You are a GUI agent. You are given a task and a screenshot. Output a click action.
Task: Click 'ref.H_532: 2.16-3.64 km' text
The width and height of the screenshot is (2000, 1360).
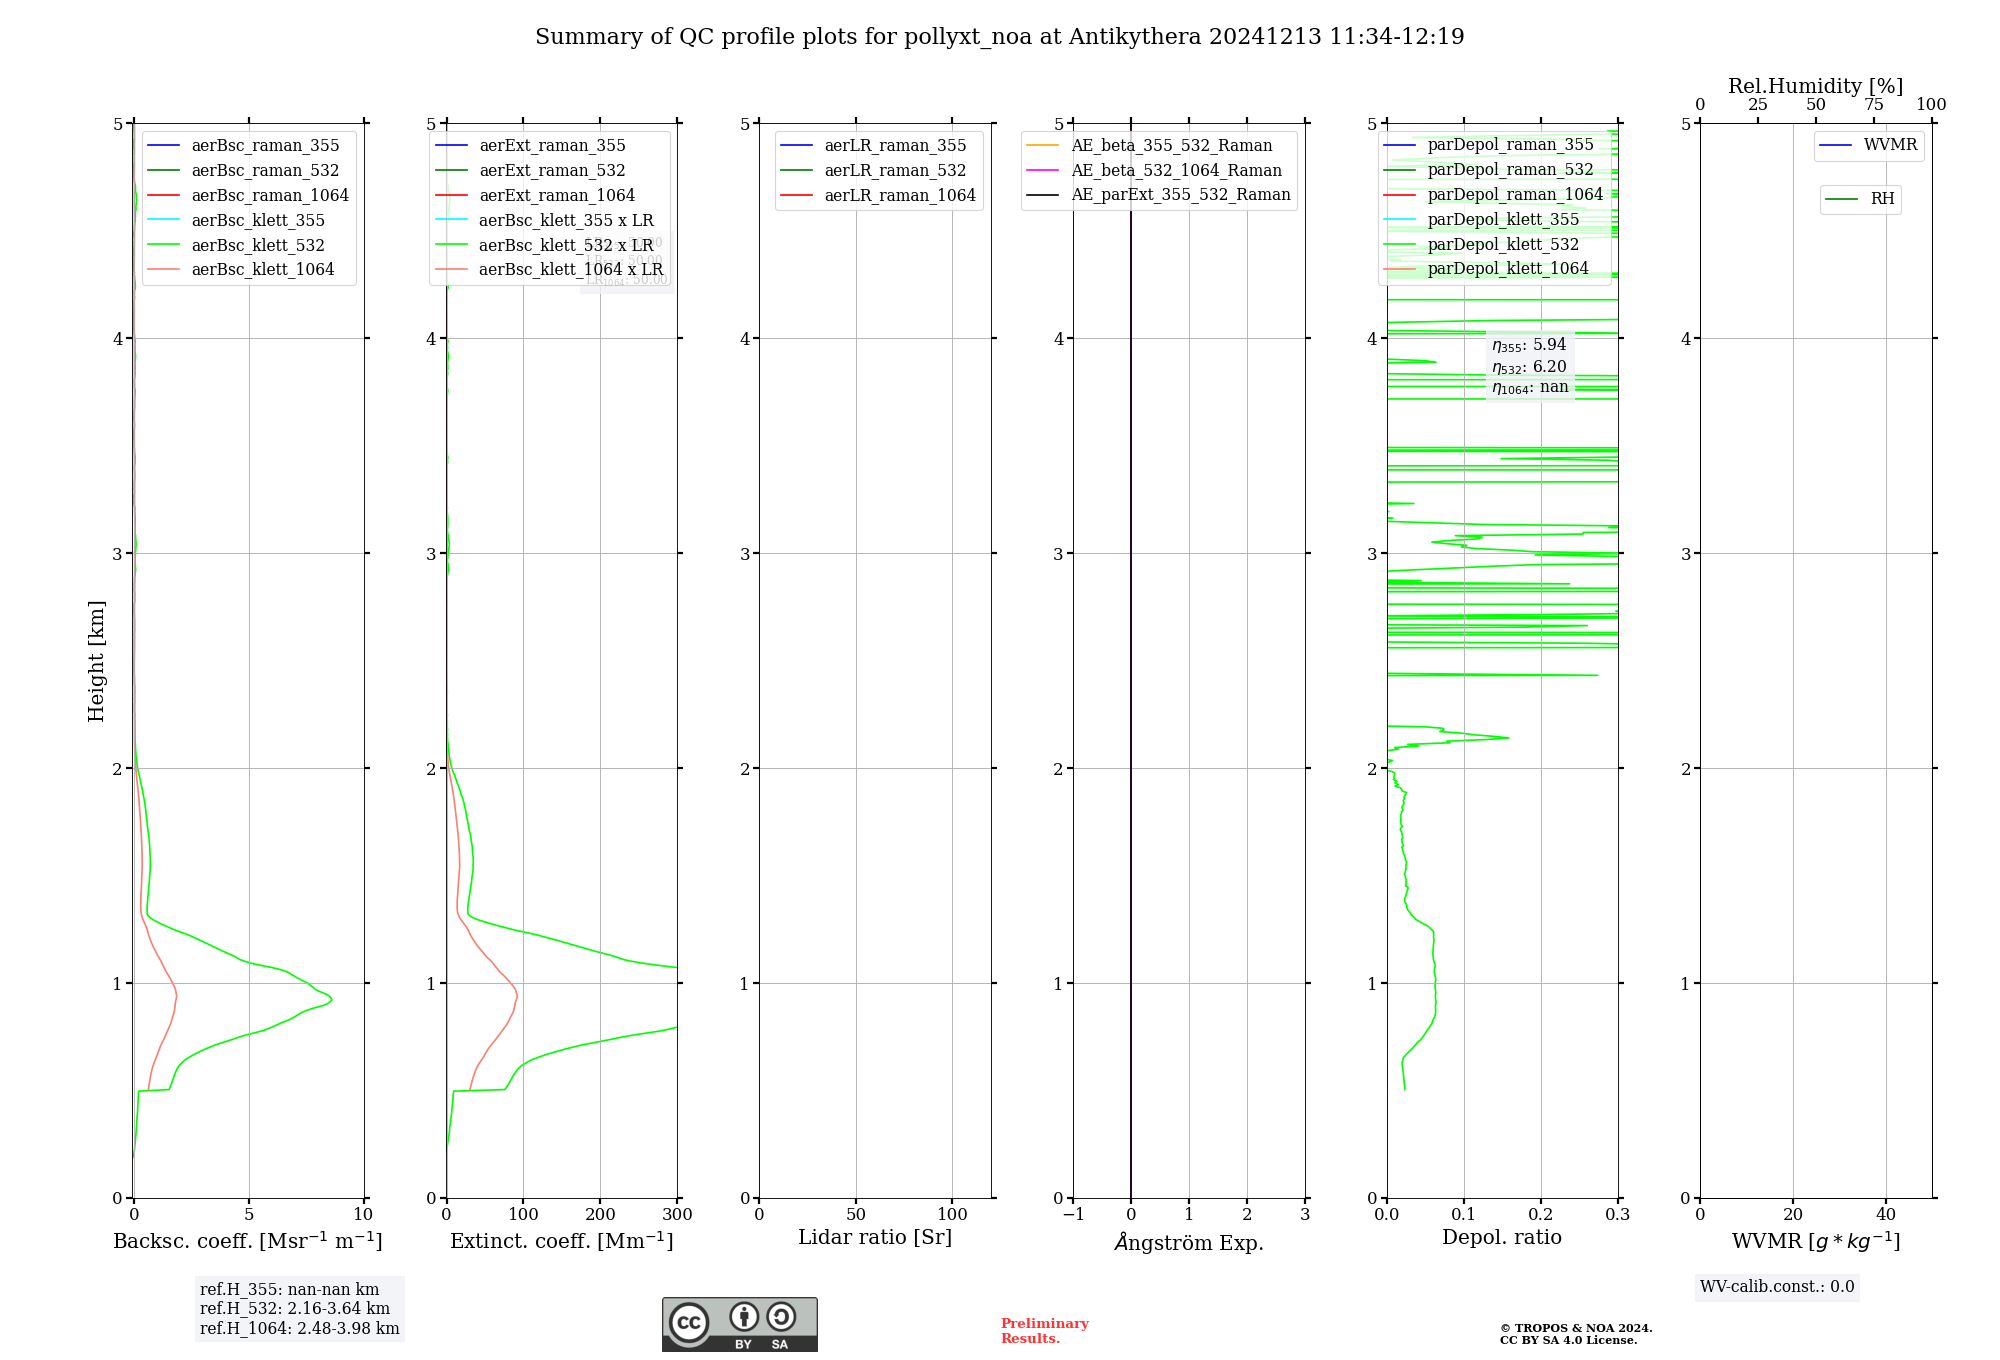click(295, 1309)
